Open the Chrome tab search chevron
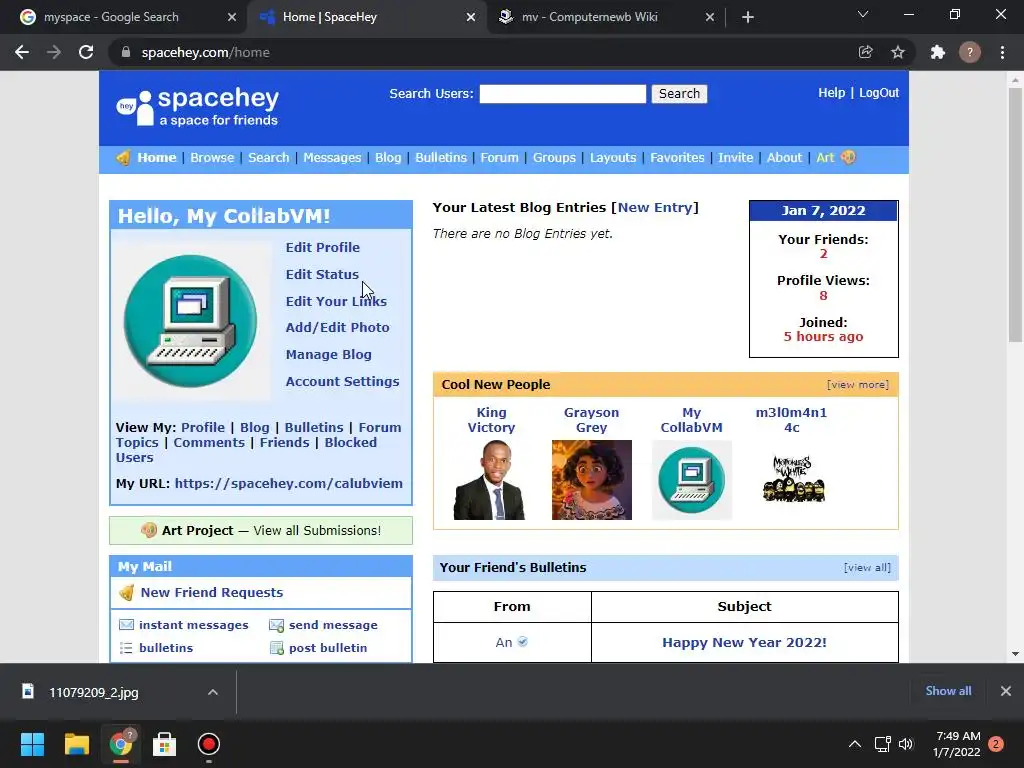 click(x=863, y=14)
